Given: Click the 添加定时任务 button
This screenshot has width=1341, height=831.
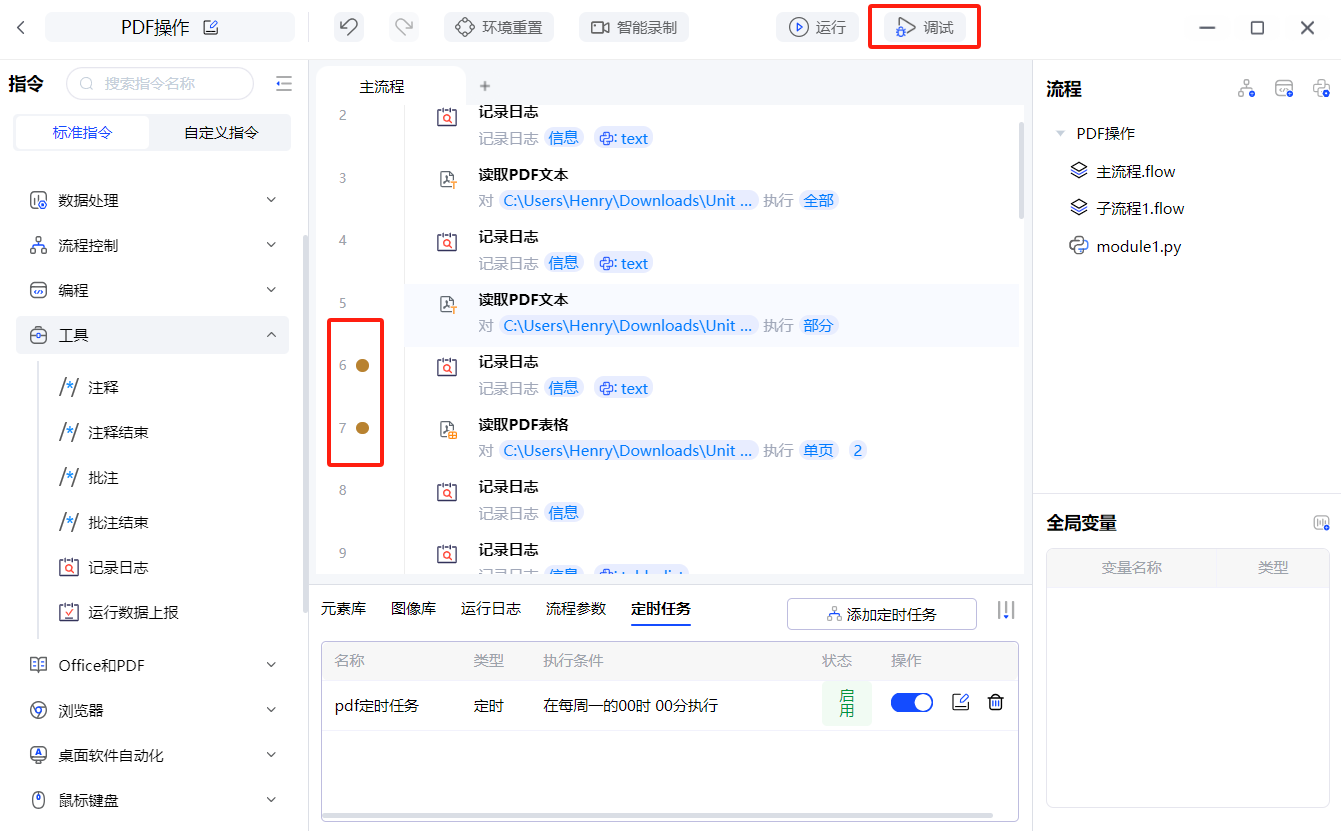Looking at the screenshot, I should pyautogui.click(x=881, y=614).
